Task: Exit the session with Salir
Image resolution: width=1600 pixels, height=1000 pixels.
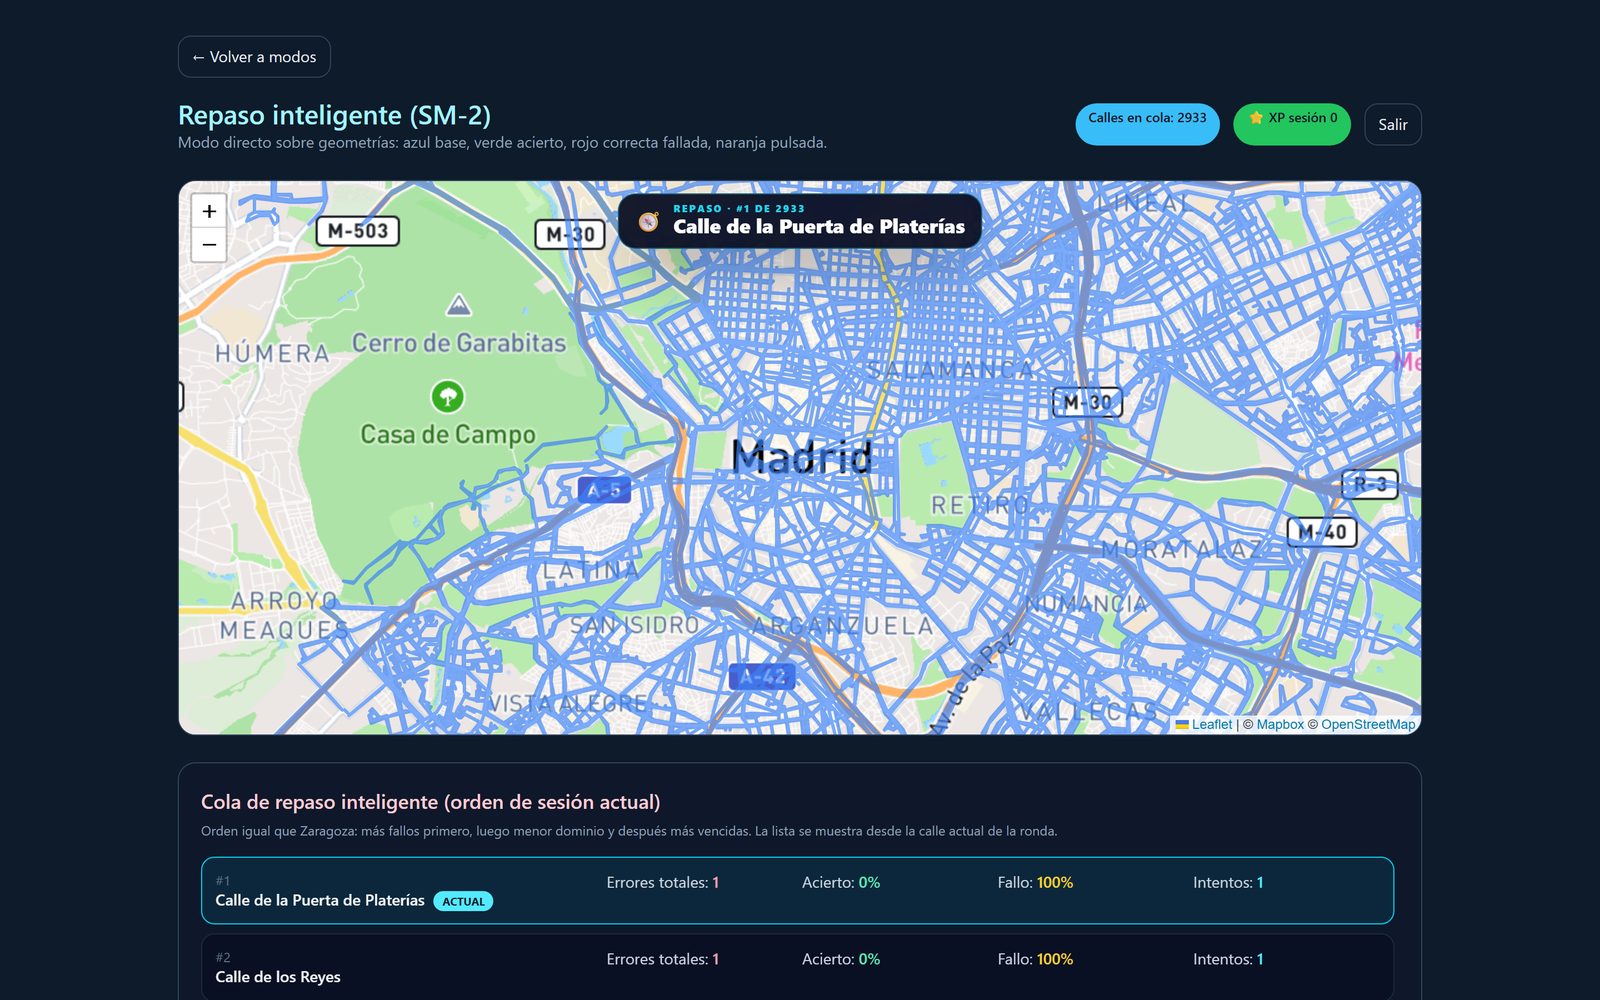Action: click(1392, 124)
